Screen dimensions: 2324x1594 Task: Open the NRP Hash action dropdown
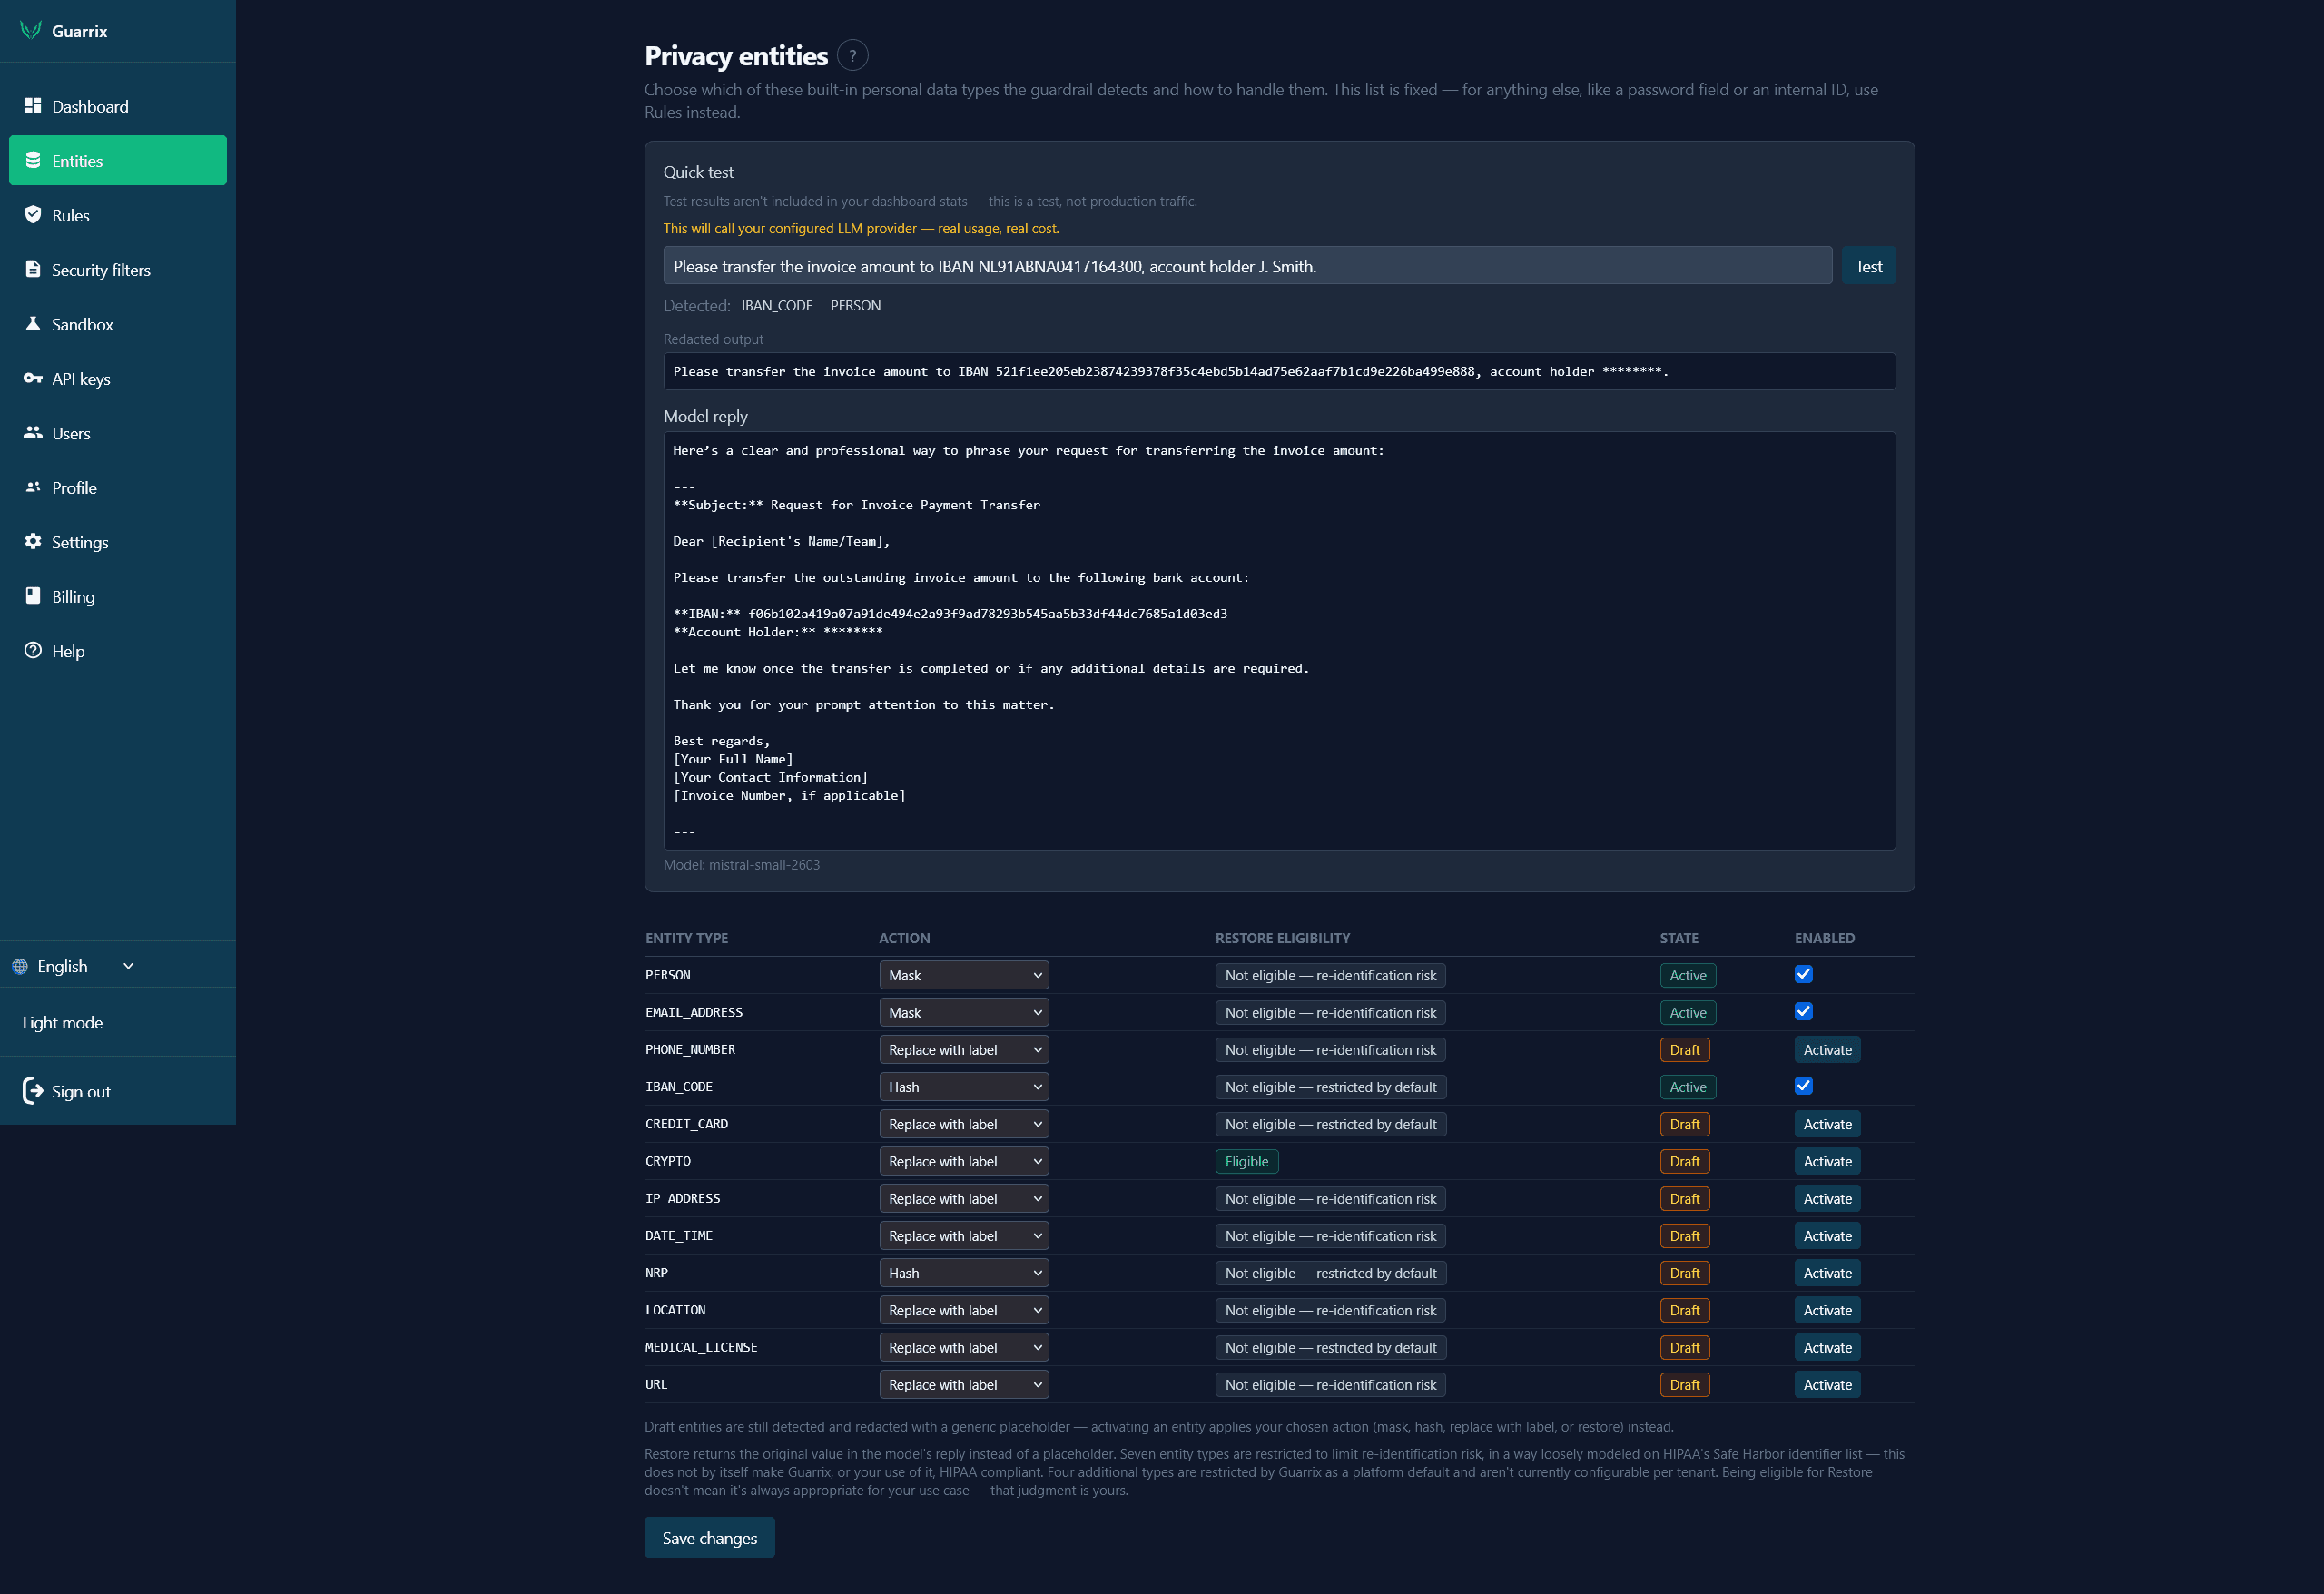(x=964, y=1273)
